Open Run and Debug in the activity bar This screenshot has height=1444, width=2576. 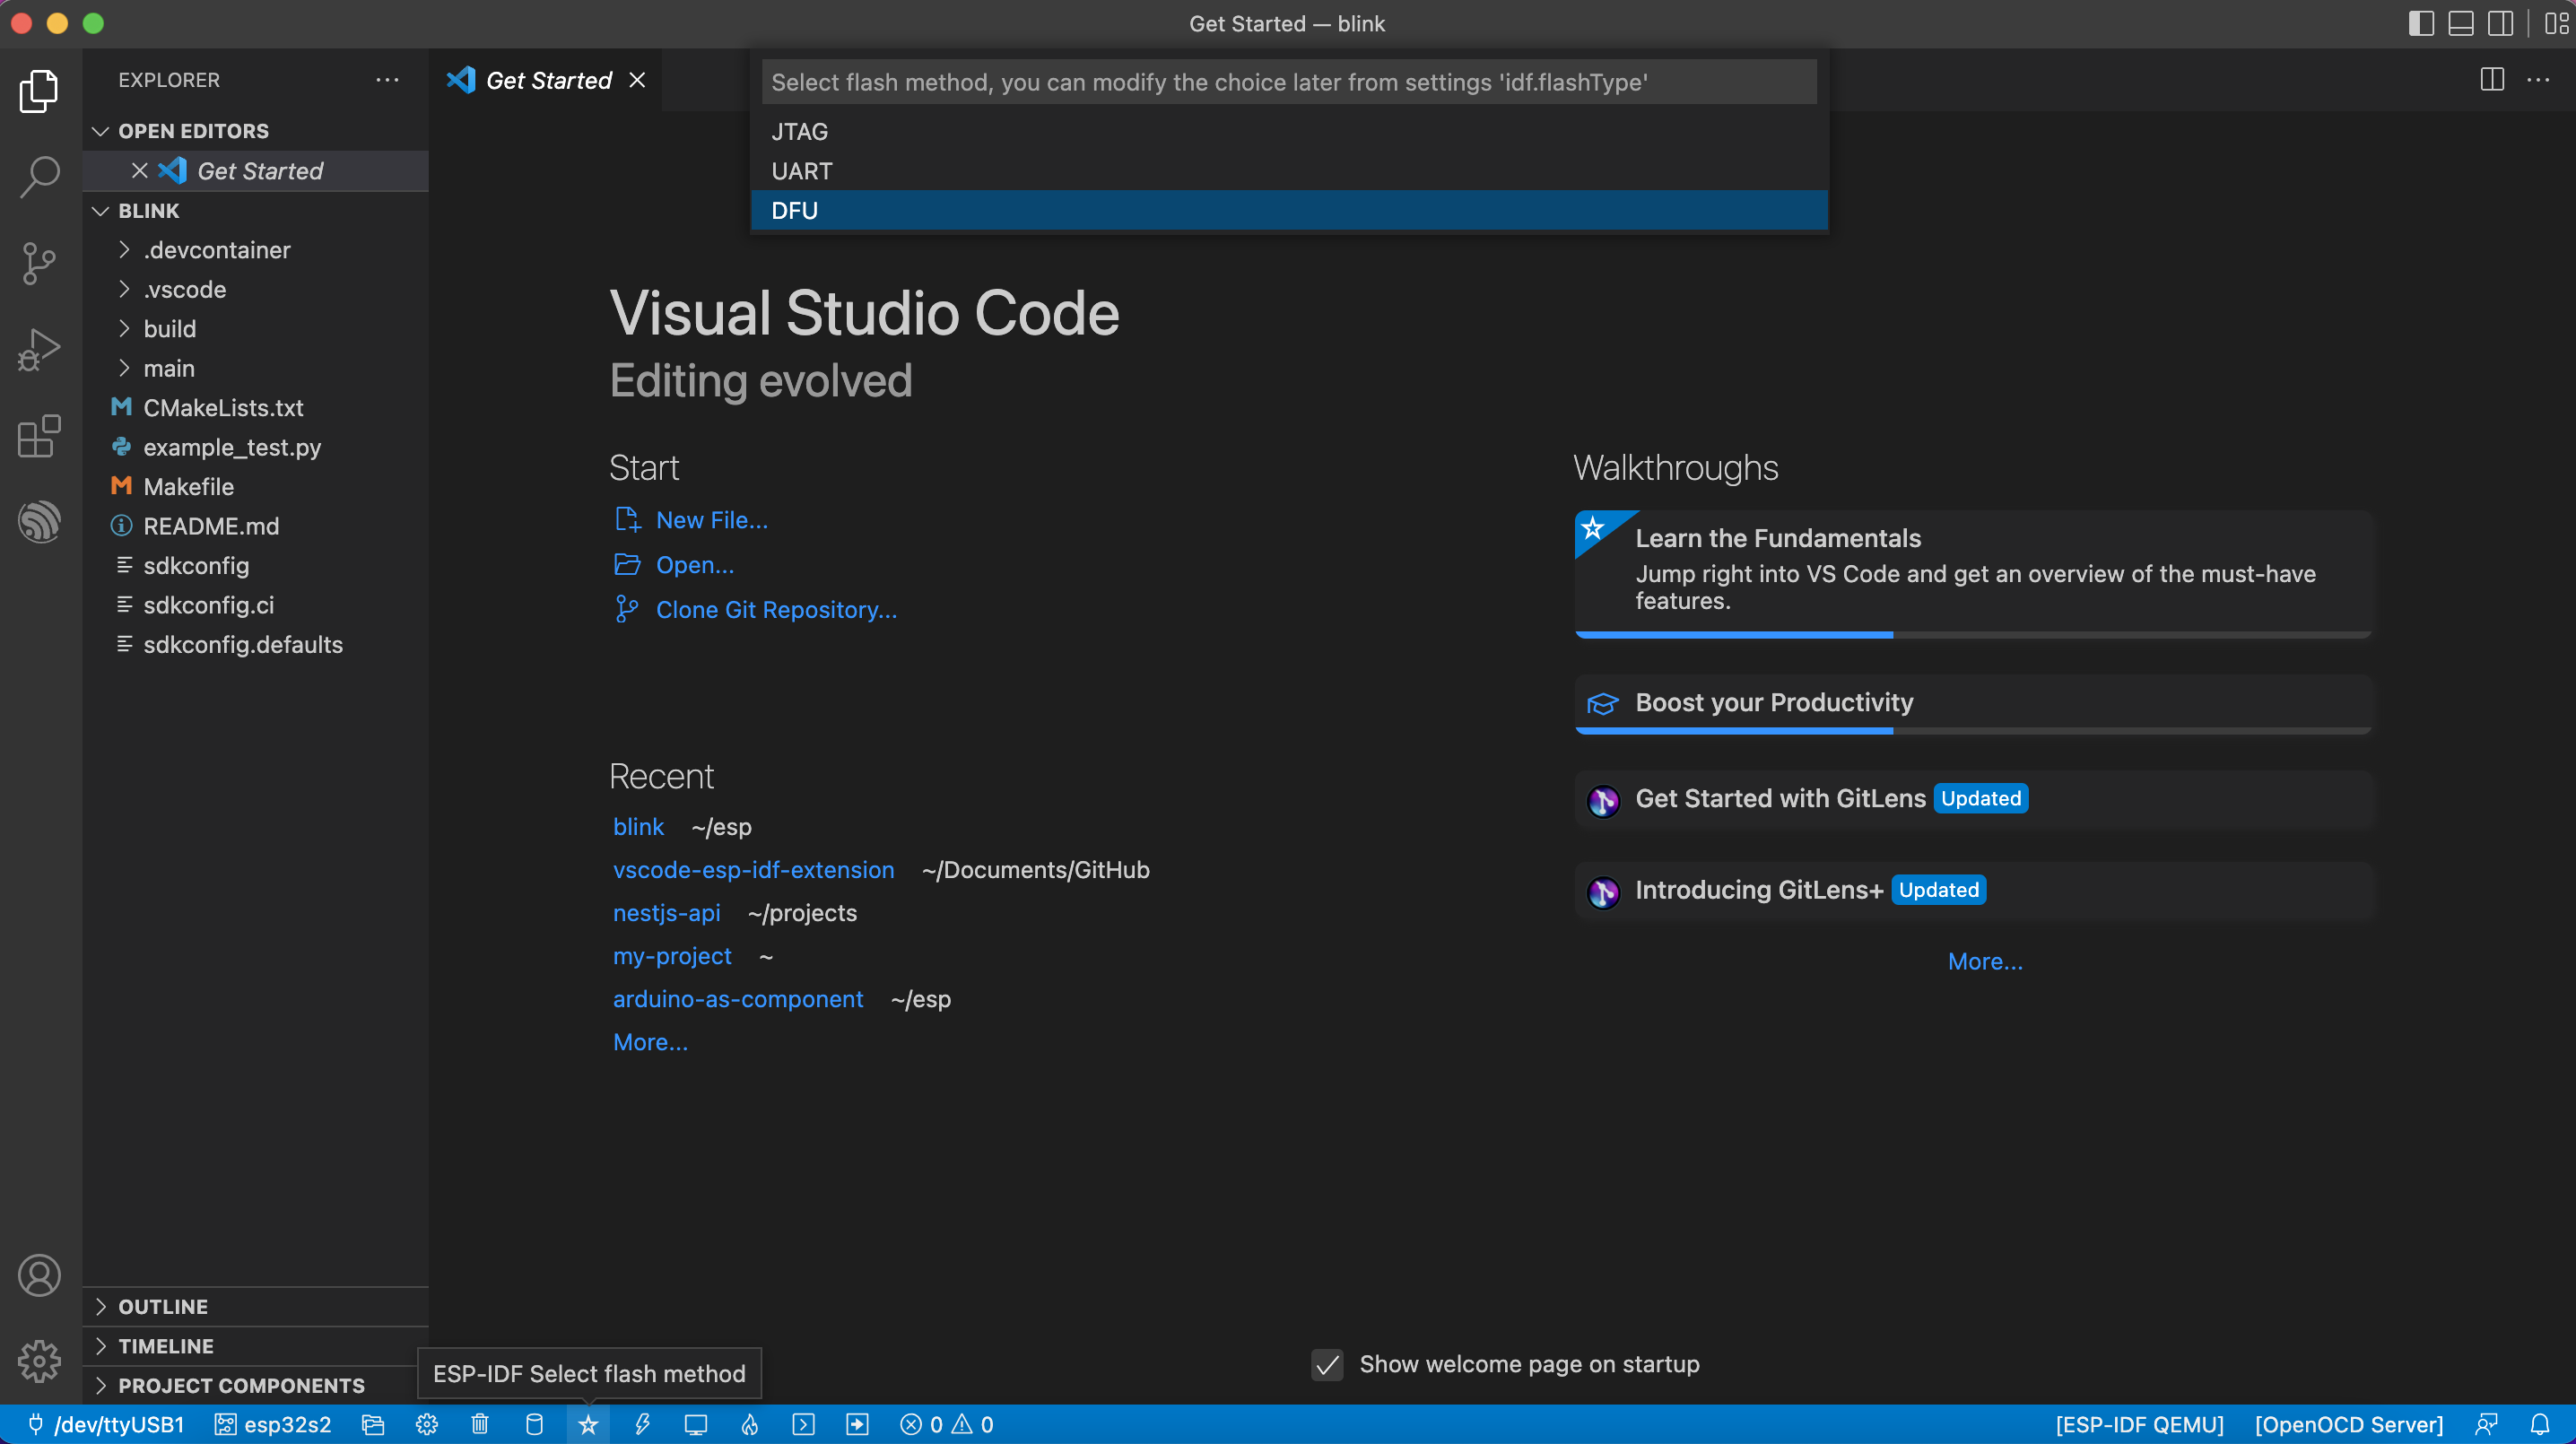tap(39, 349)
